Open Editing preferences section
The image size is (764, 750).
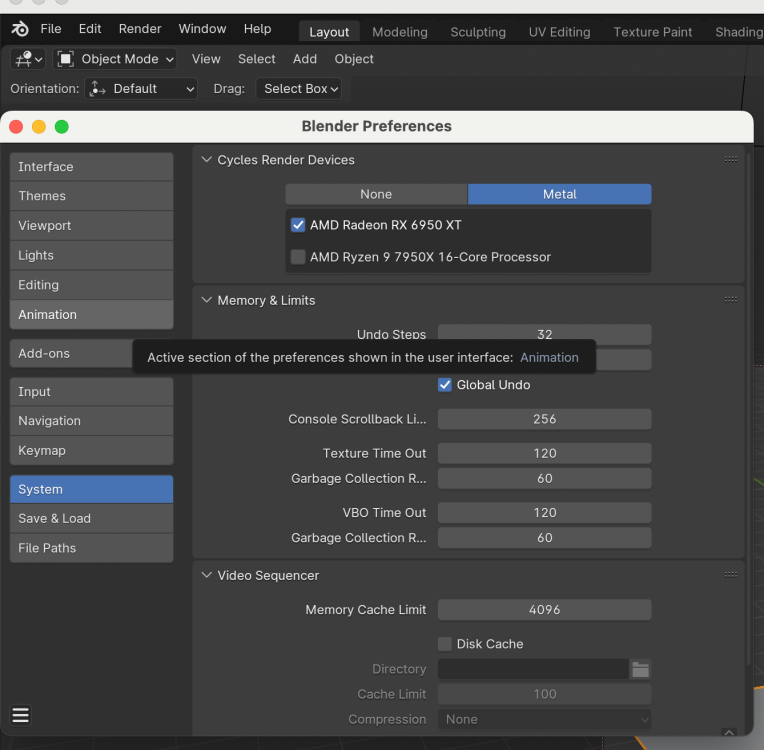(92, 285)
